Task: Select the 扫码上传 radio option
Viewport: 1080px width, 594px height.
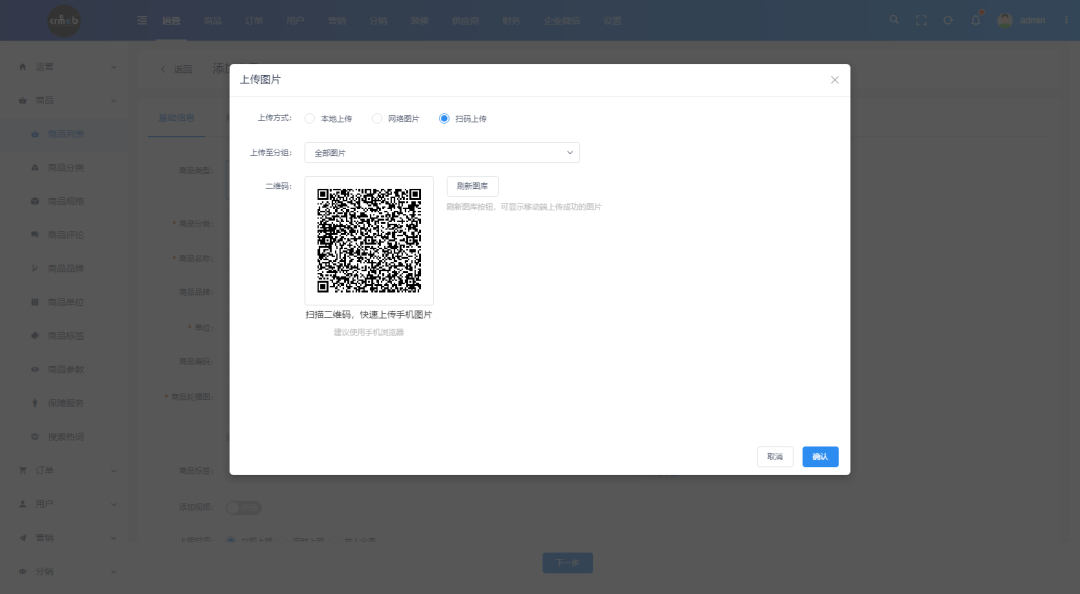Action: point(443,118)
